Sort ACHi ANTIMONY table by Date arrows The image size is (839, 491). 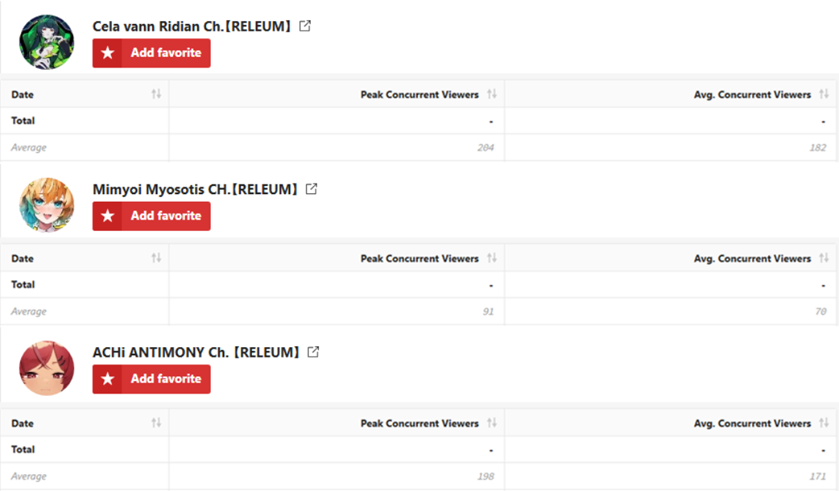(156, 423)
